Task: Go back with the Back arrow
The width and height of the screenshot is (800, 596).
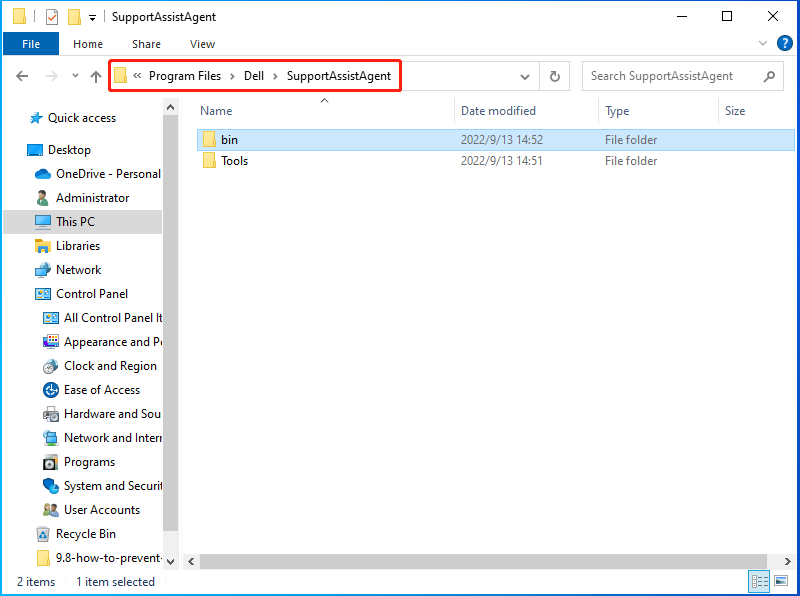Action: (22, 76)
